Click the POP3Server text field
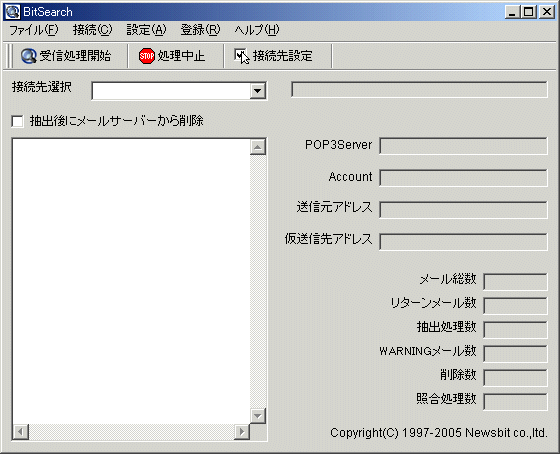Image resolution: width=560 pixels, height=454 pixels. click(x=463, y=146)
